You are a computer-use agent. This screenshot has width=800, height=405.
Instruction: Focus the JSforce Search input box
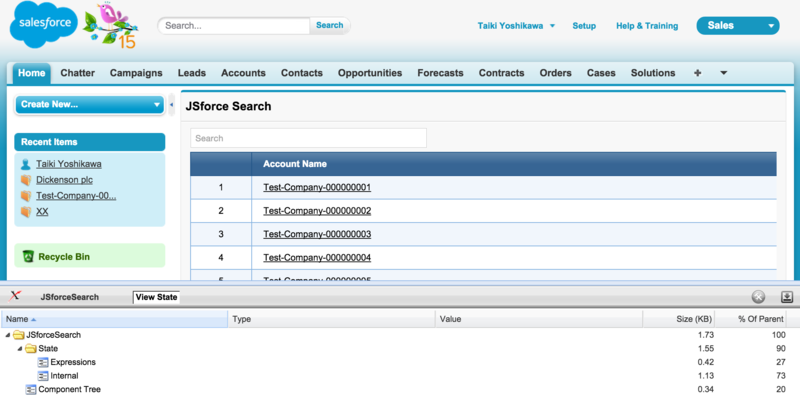click(308, 138)
